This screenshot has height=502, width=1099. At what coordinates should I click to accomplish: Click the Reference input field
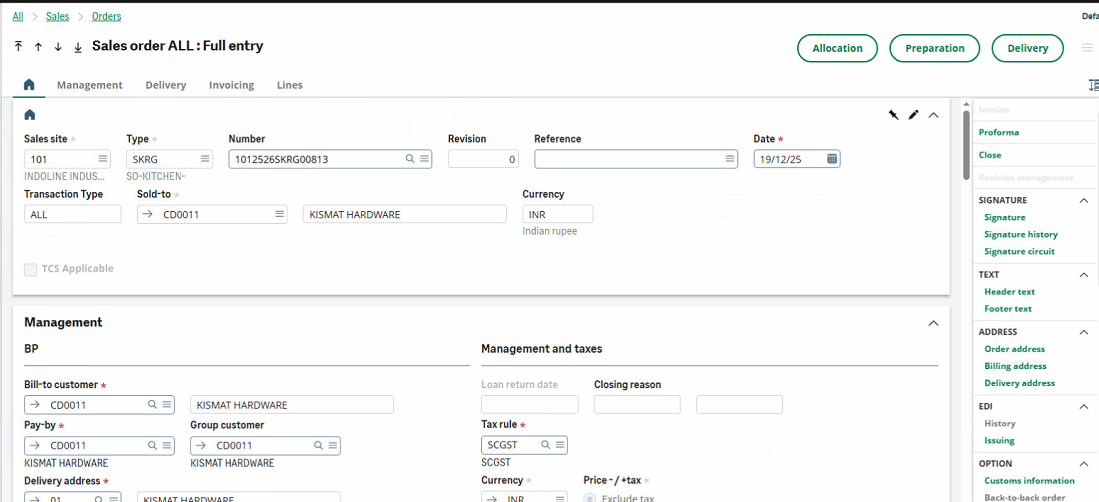[x=636, y=159]
